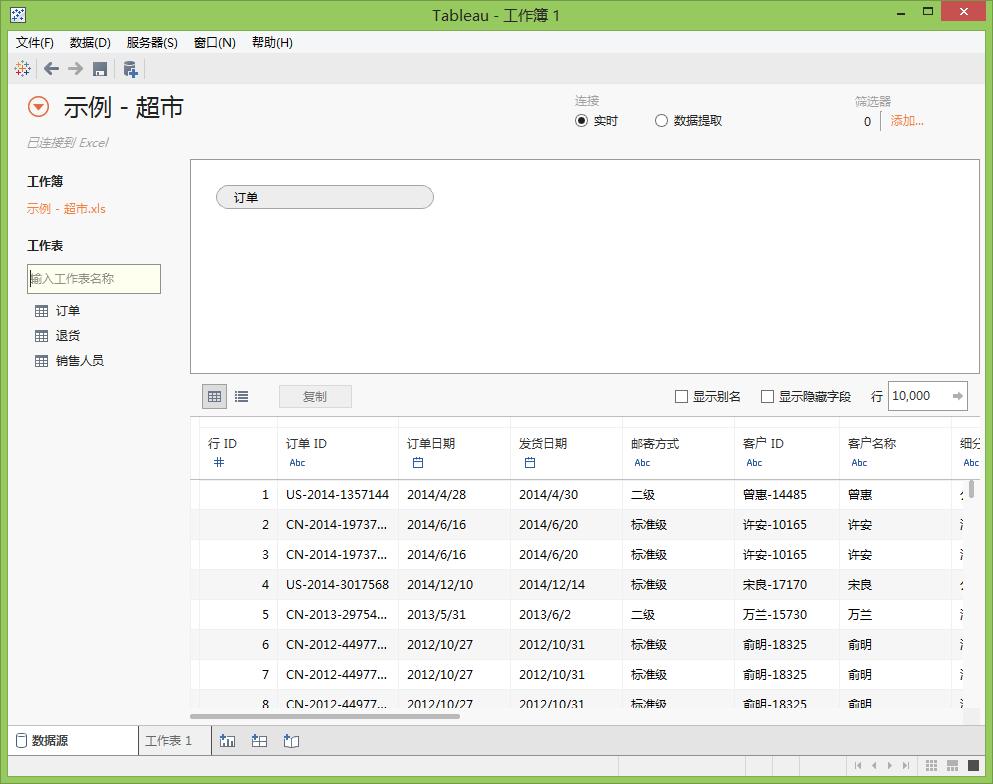Change data type of 客户名称 column
This screenshot has height=784, width=993.
(859, 463)
